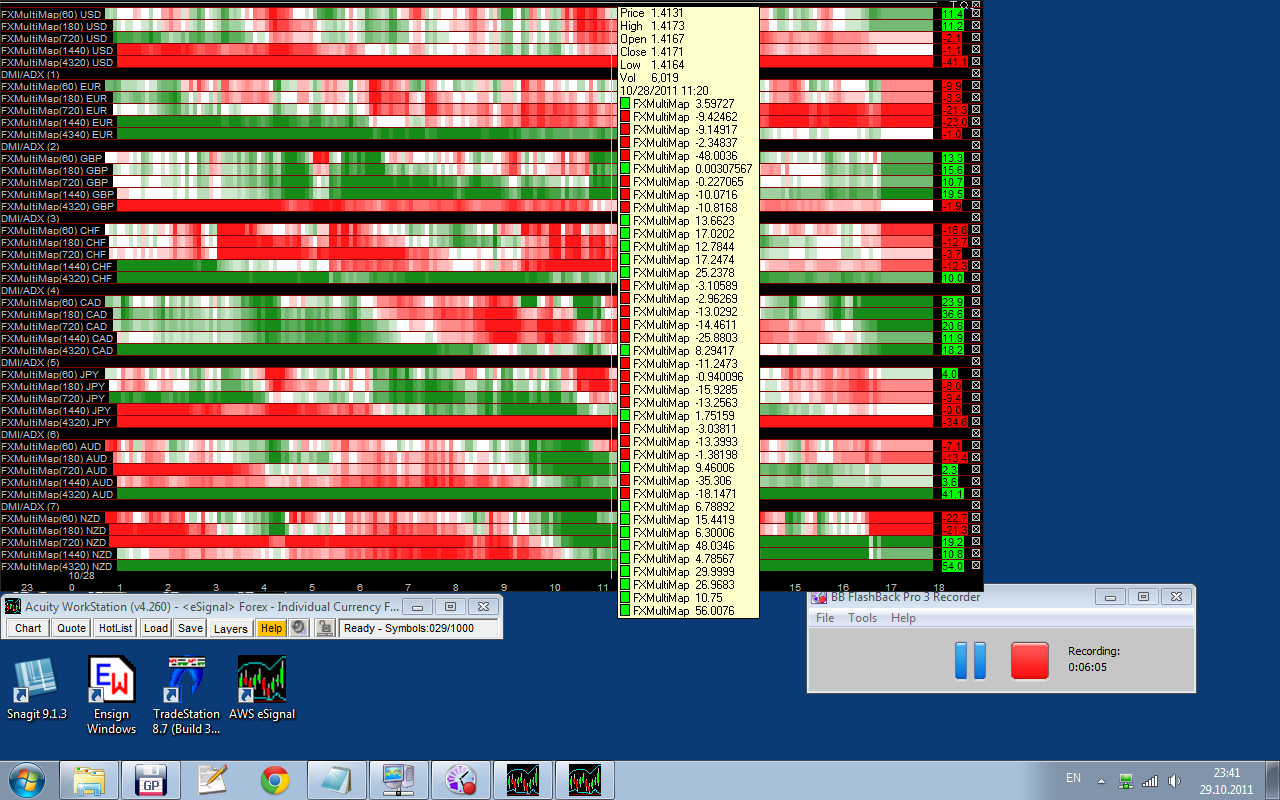The height and width of the screenshot is (800, 1280).
Task: Pause the BB FlashBack recording
Action: [970, 661]
